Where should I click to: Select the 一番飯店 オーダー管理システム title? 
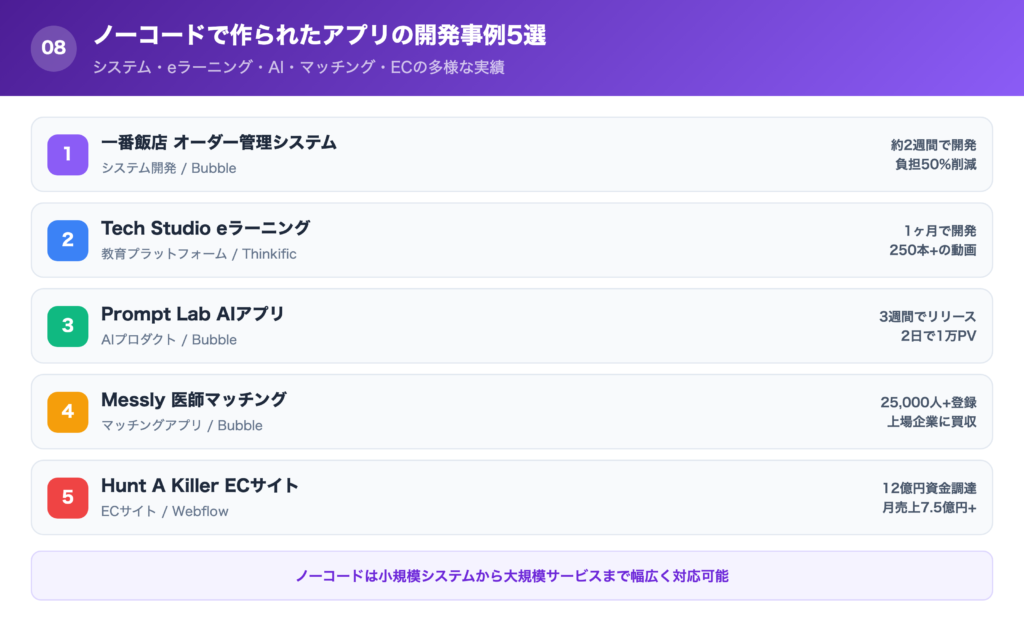(219, 143)
